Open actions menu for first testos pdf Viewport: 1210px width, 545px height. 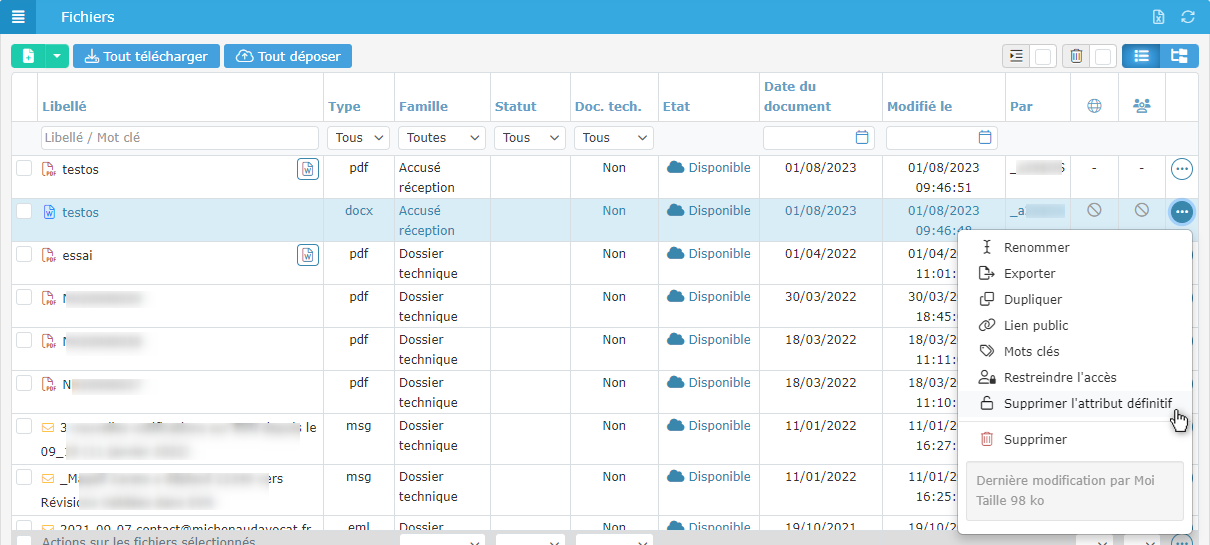pos(1181,170)
